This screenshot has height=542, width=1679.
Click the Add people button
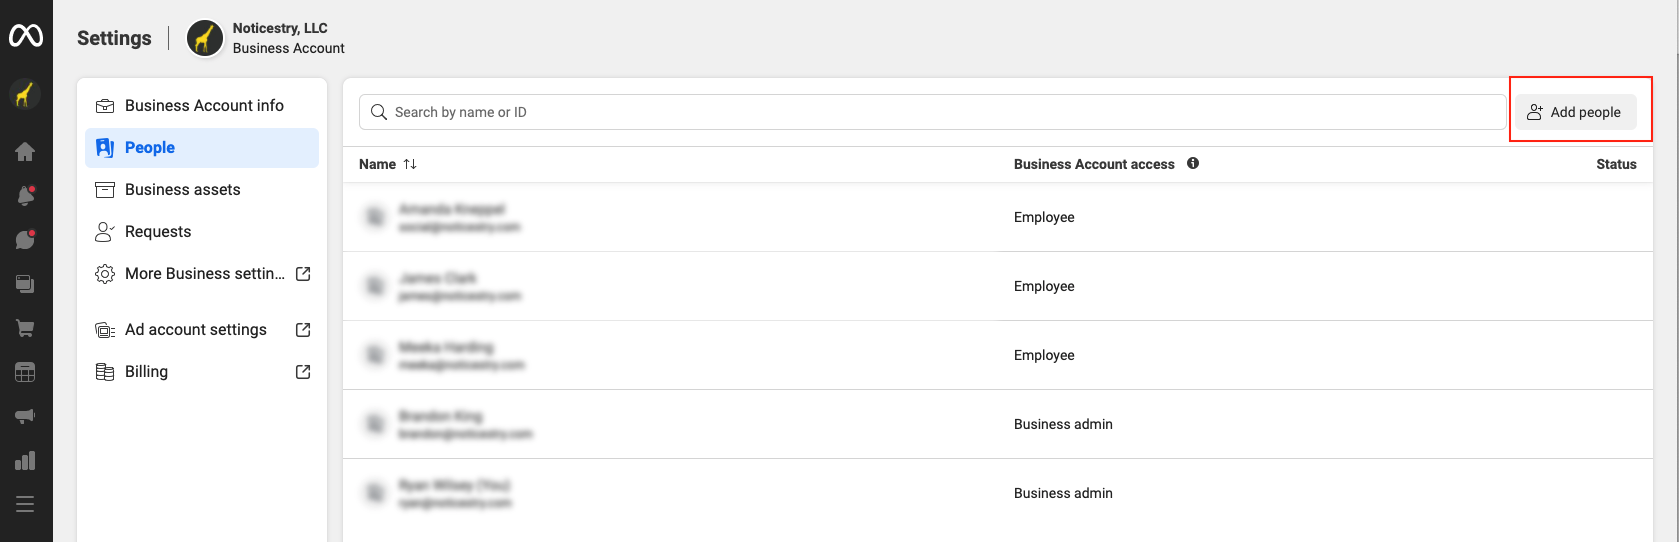1575,112
